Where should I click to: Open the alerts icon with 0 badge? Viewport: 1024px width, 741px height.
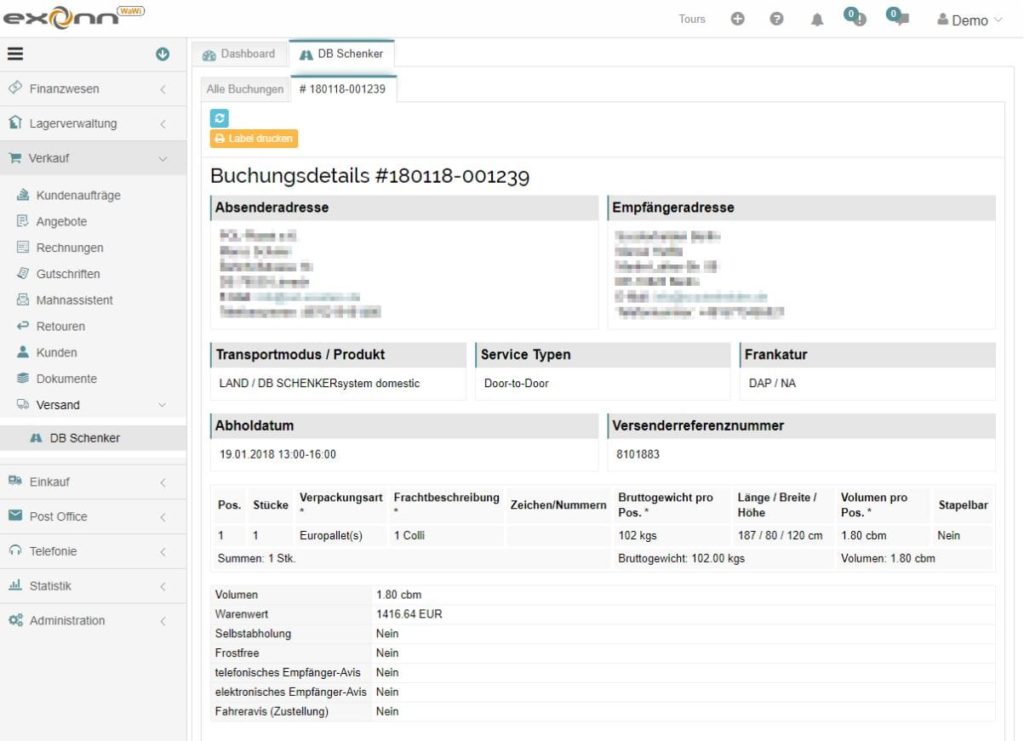pyautogui.click(x=855, y=17)
